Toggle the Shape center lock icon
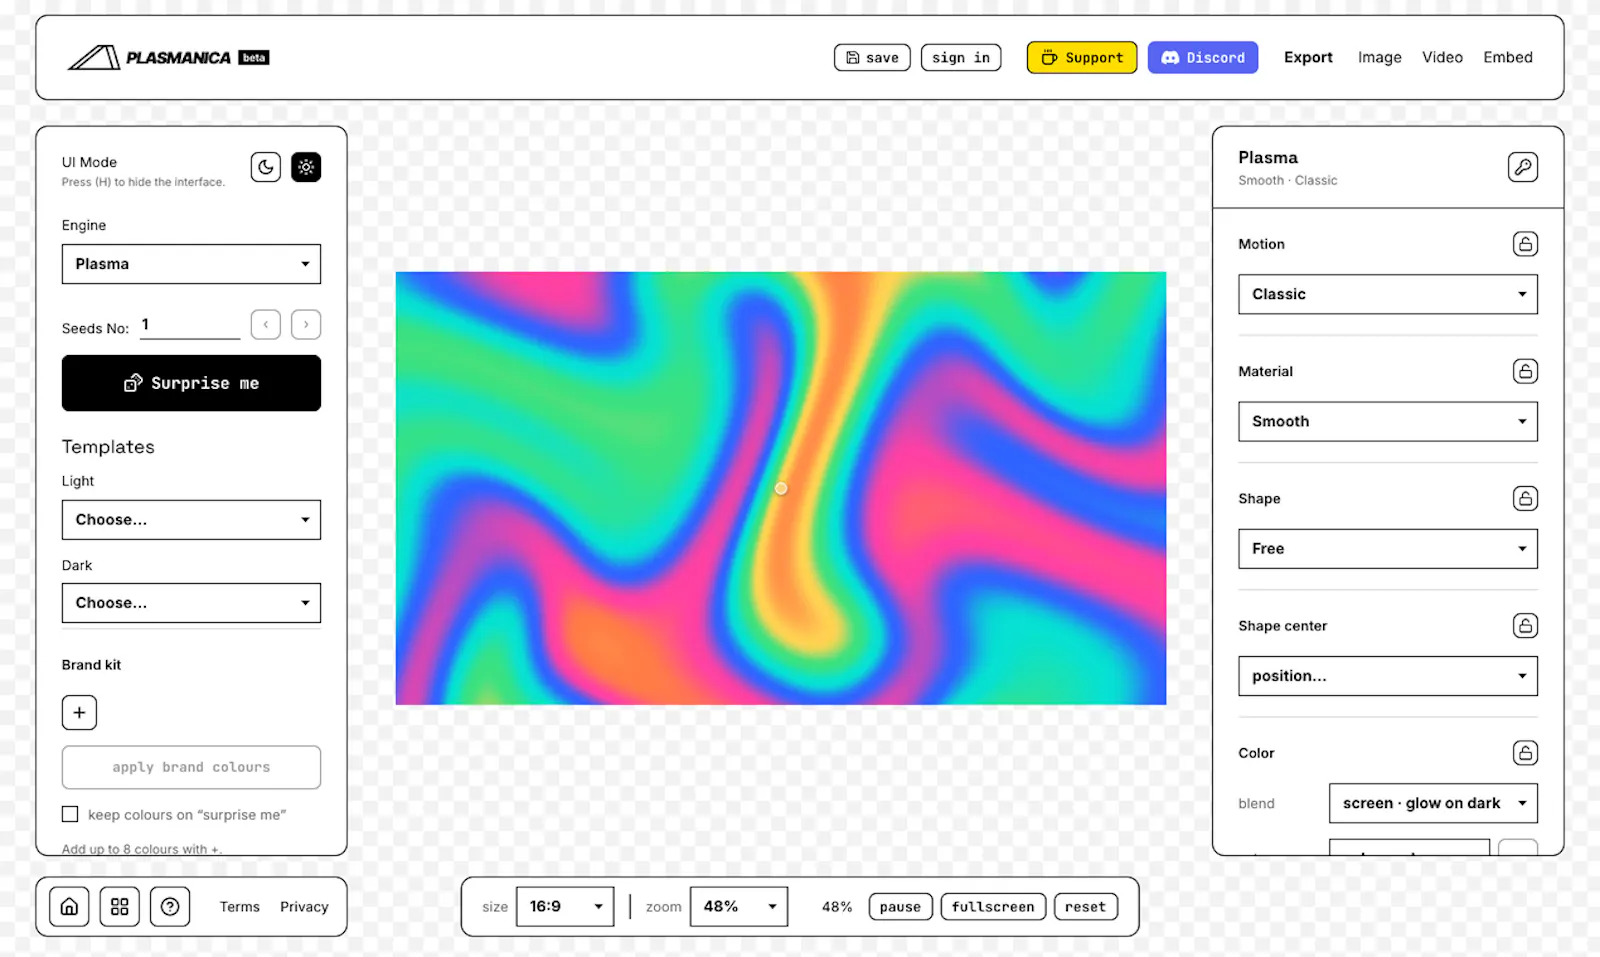The width and height of the screenshot is (1600, 957). [x=1525, y=626]
